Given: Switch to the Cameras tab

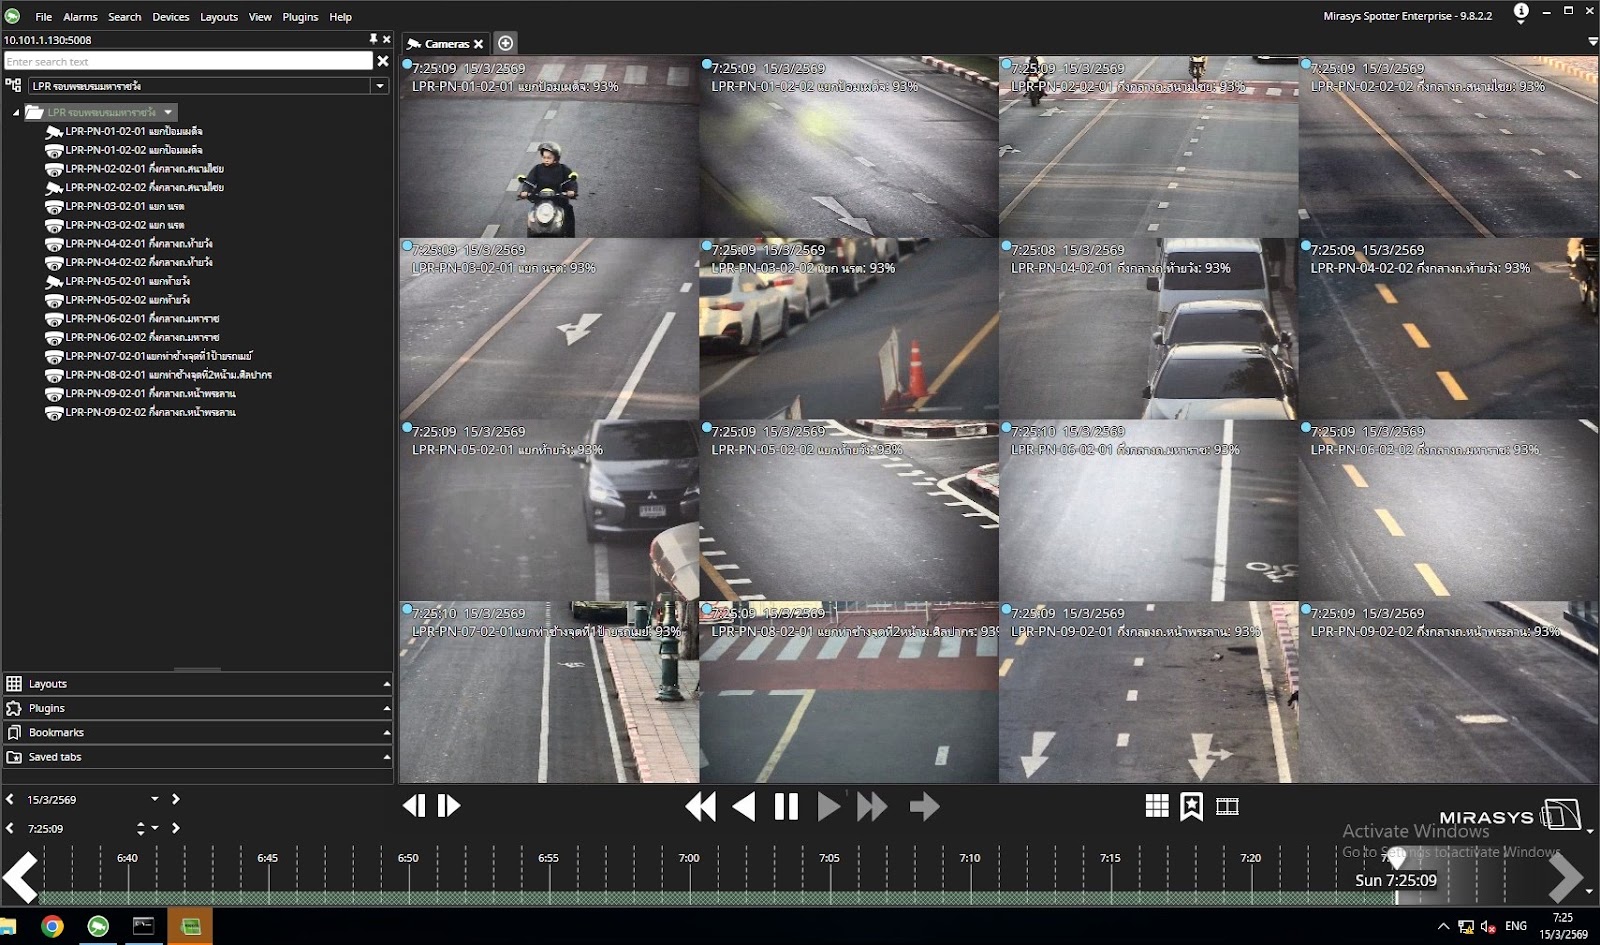Looking at the screenshot, I should coord(445,44).
